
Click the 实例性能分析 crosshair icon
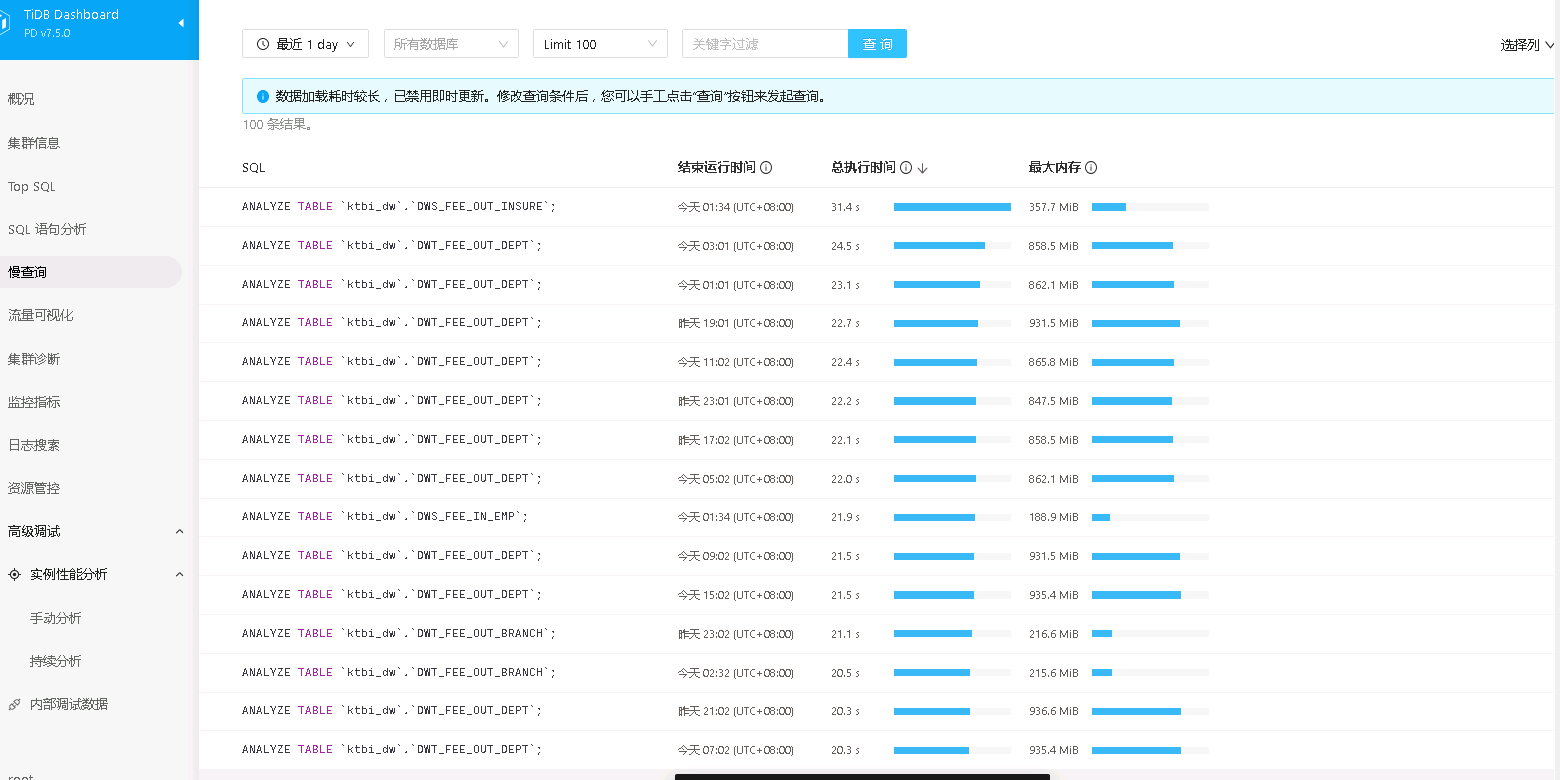14,575
